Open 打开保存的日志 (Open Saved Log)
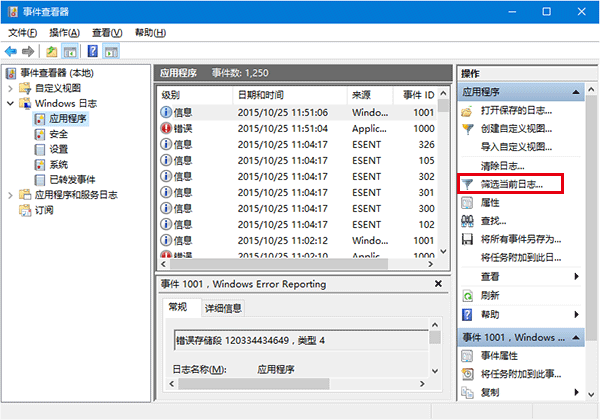This screenshot has width=600, height=420. click(517, 110)
